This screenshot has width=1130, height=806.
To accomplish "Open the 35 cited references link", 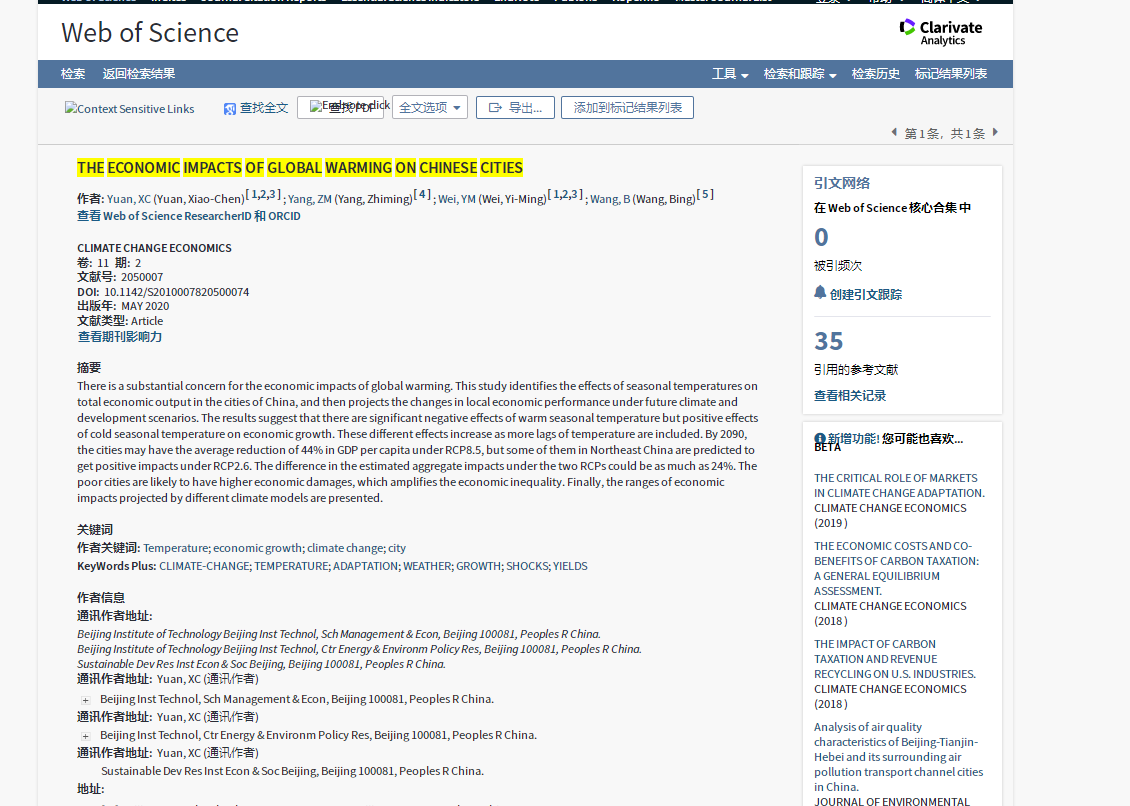I will click(829, 342).
